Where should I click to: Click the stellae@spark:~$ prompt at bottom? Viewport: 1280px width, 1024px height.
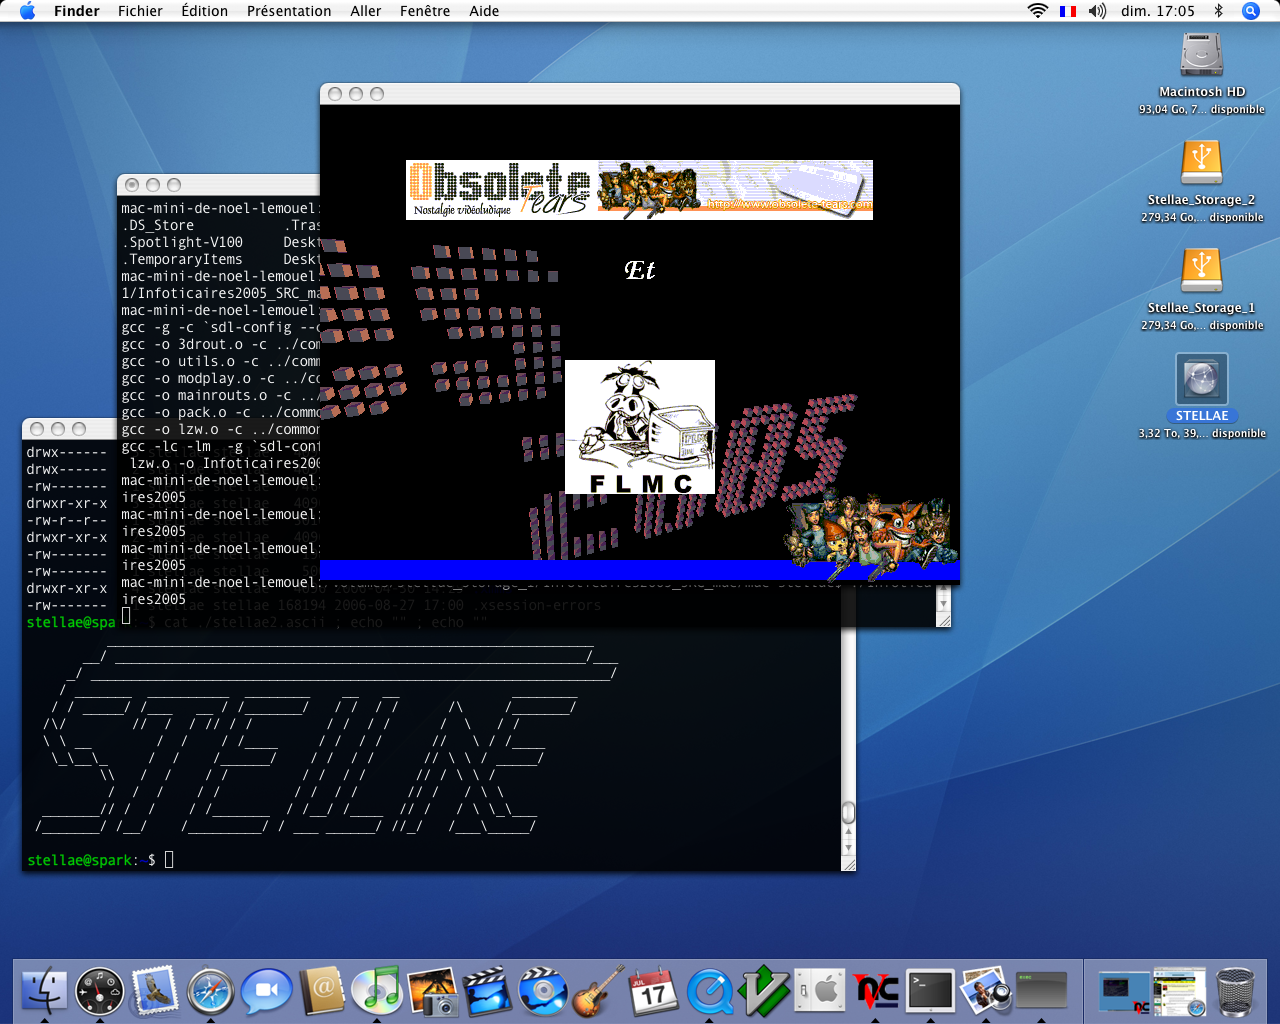[x=91, y=860]
